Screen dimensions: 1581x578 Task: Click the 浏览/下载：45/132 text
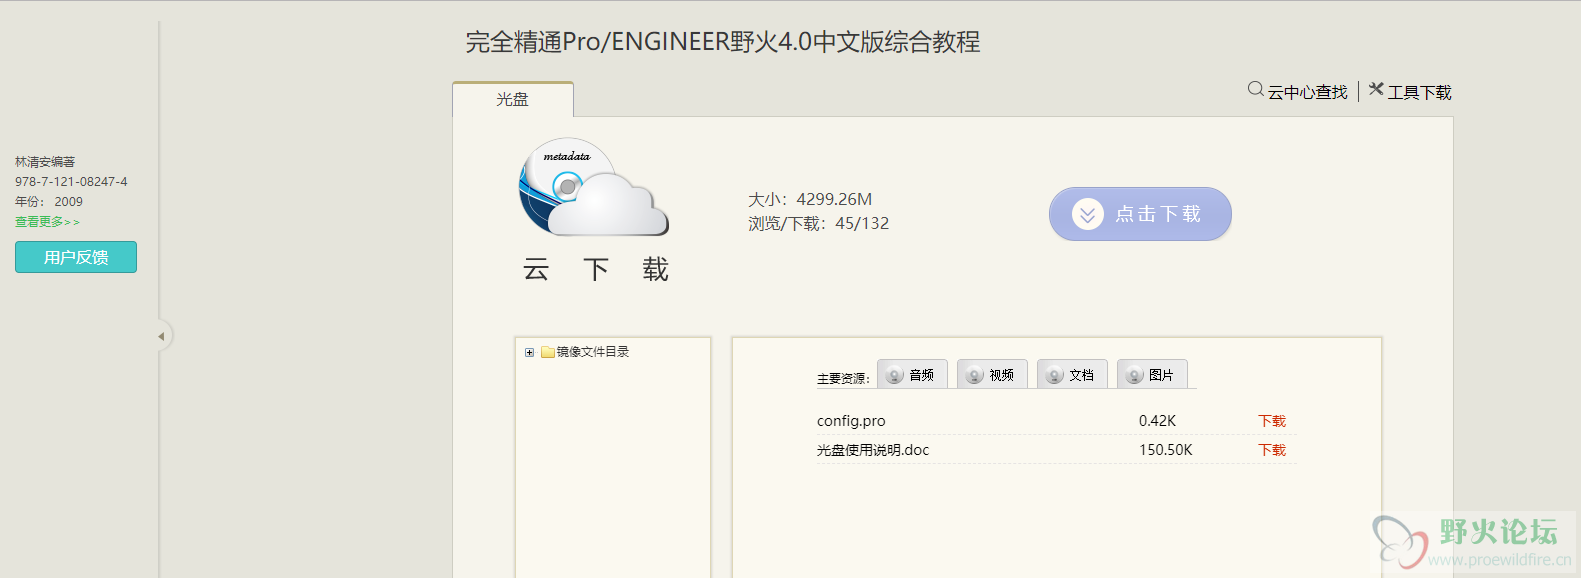[818, 223]
